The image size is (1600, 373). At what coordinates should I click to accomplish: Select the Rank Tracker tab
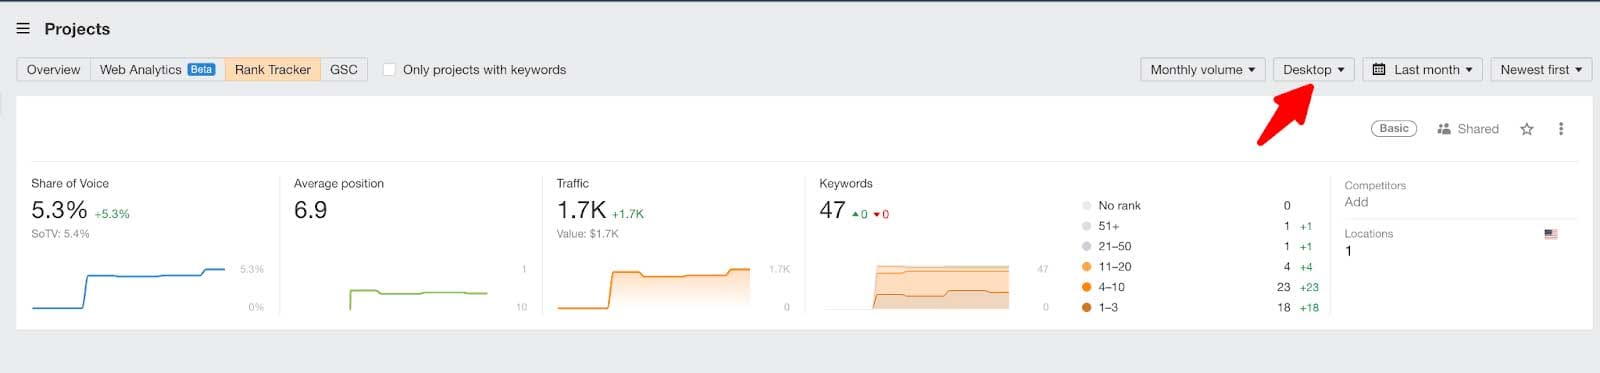click(x=273, y=70)
